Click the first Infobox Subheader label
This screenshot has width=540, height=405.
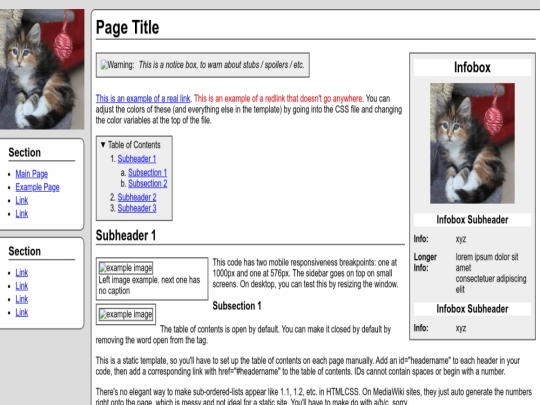point(472,220)
